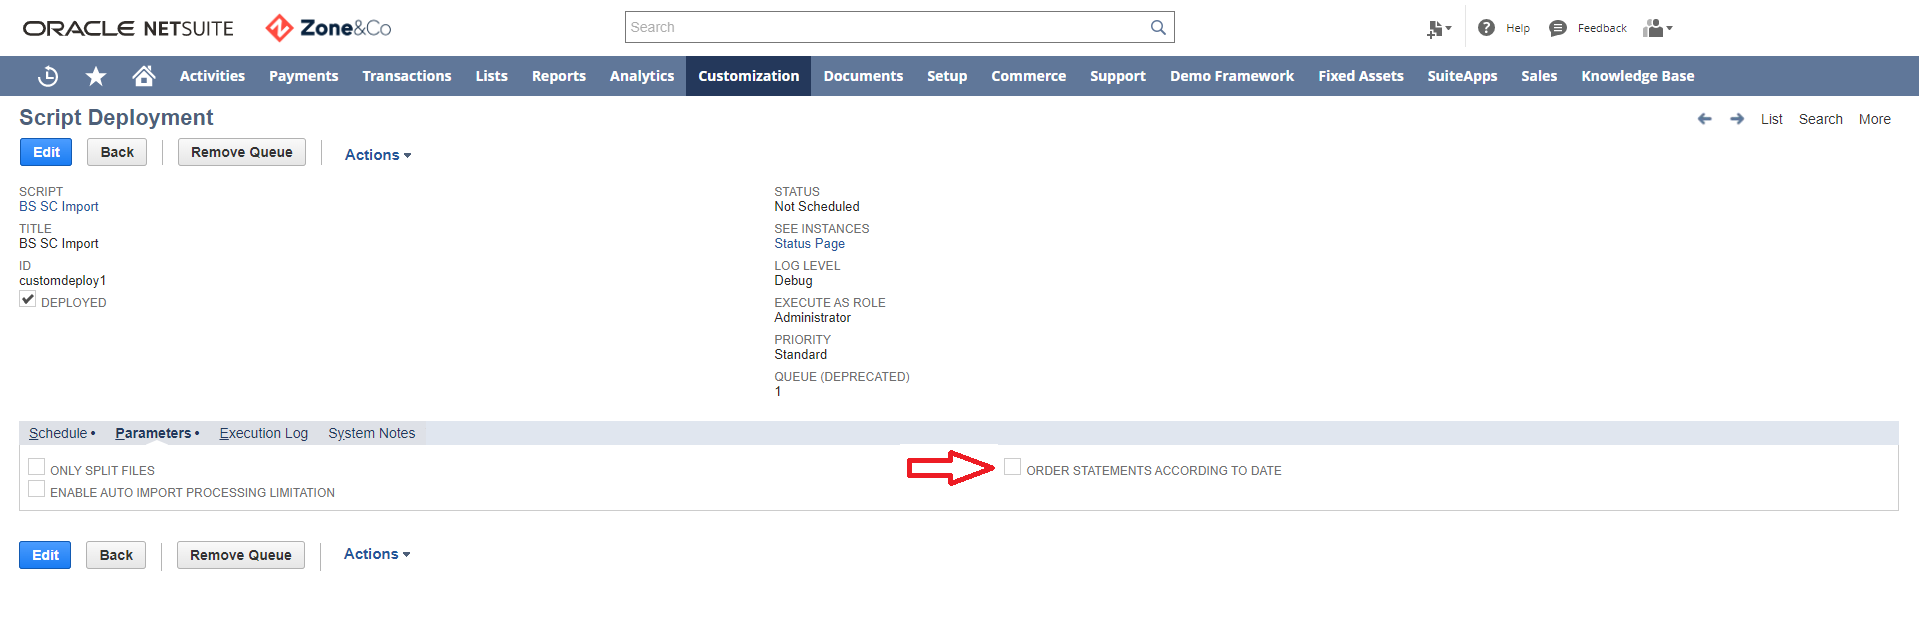Click the Not Scheduled status value
The width and height of the screenshot is (1919, 617).
[817, 207]
